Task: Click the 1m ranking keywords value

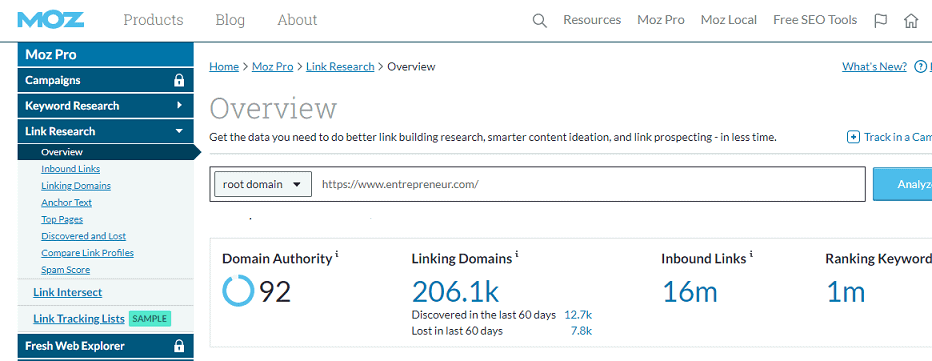Action: [845, 292]
